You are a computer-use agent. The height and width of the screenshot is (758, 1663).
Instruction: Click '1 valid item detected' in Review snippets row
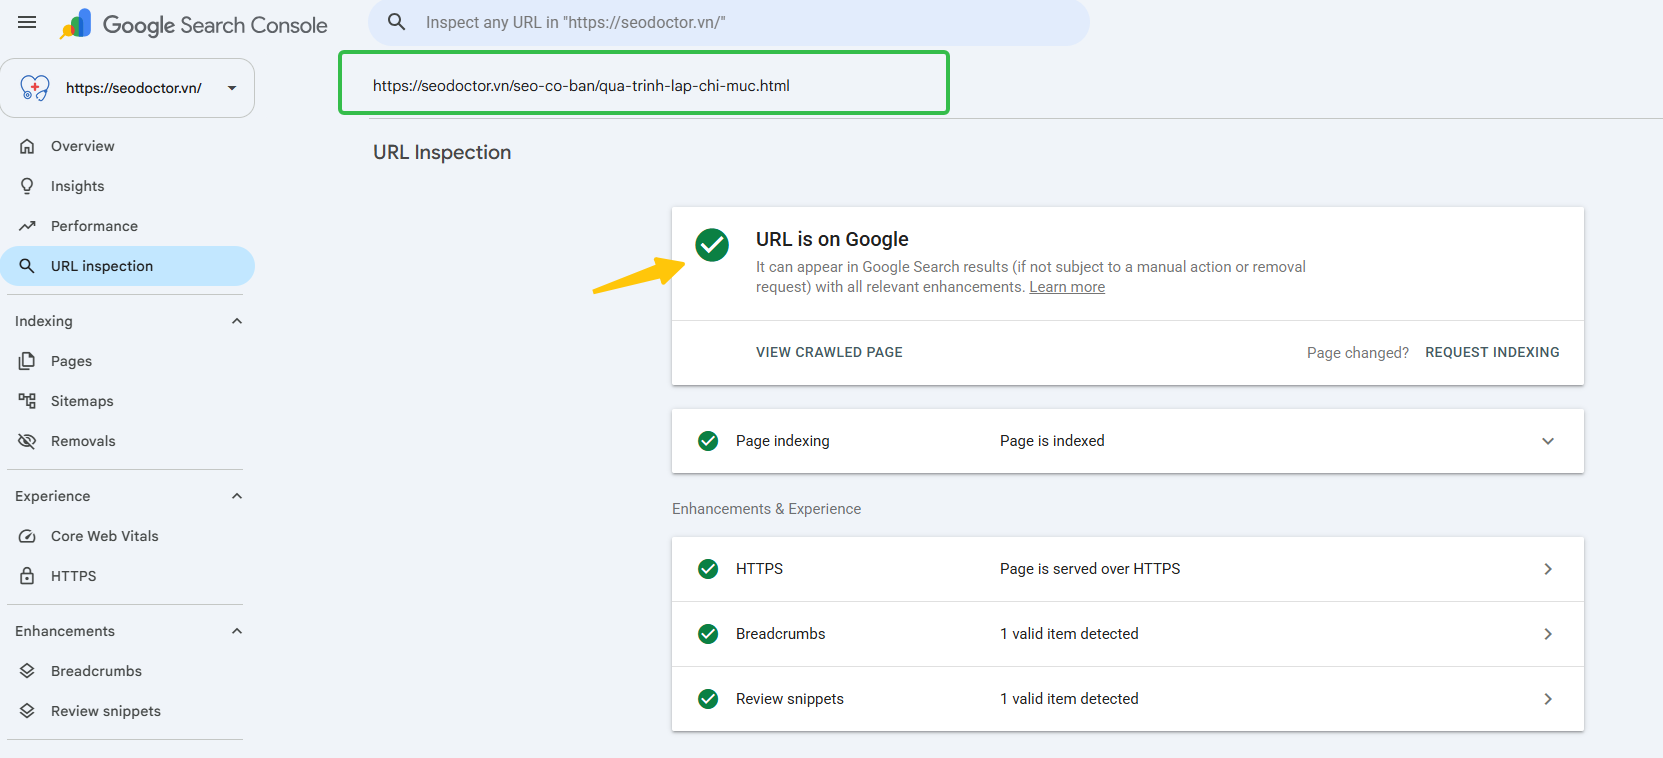[x=1069, y=699]
